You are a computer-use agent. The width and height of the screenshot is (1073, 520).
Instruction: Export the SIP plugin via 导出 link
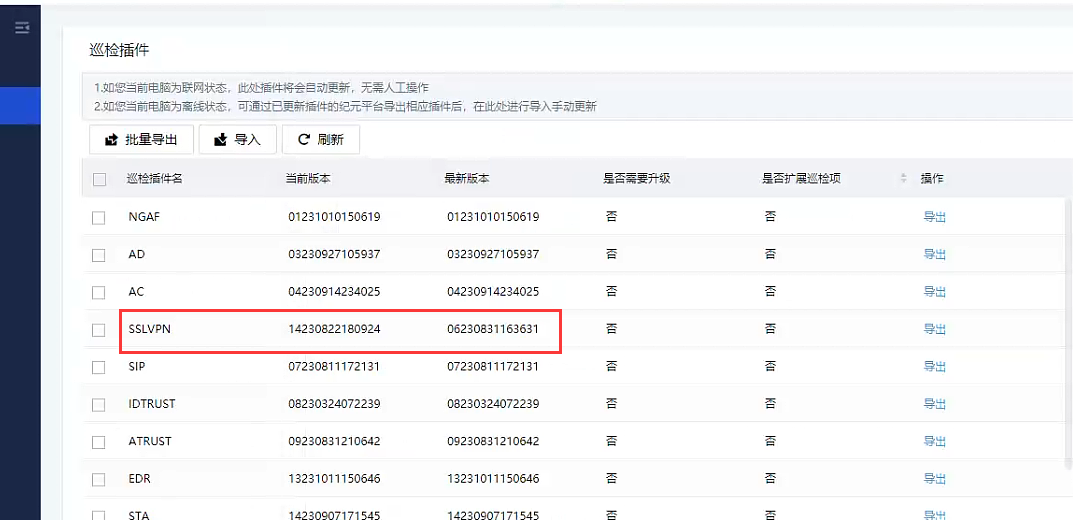tap(934, 367)
